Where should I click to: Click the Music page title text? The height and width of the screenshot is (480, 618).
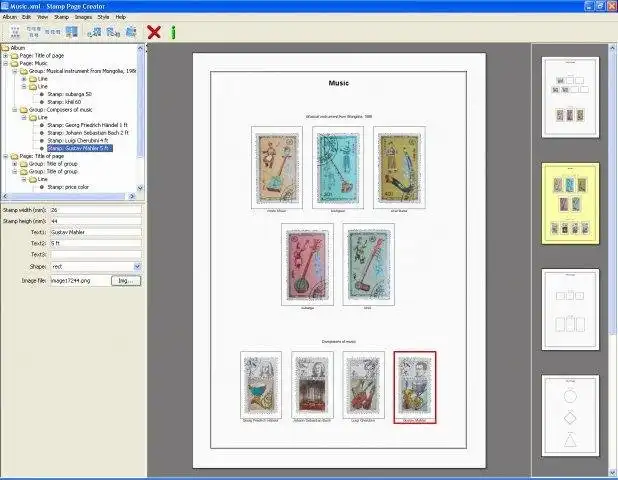pyautogui.click(x=339, y=83)
